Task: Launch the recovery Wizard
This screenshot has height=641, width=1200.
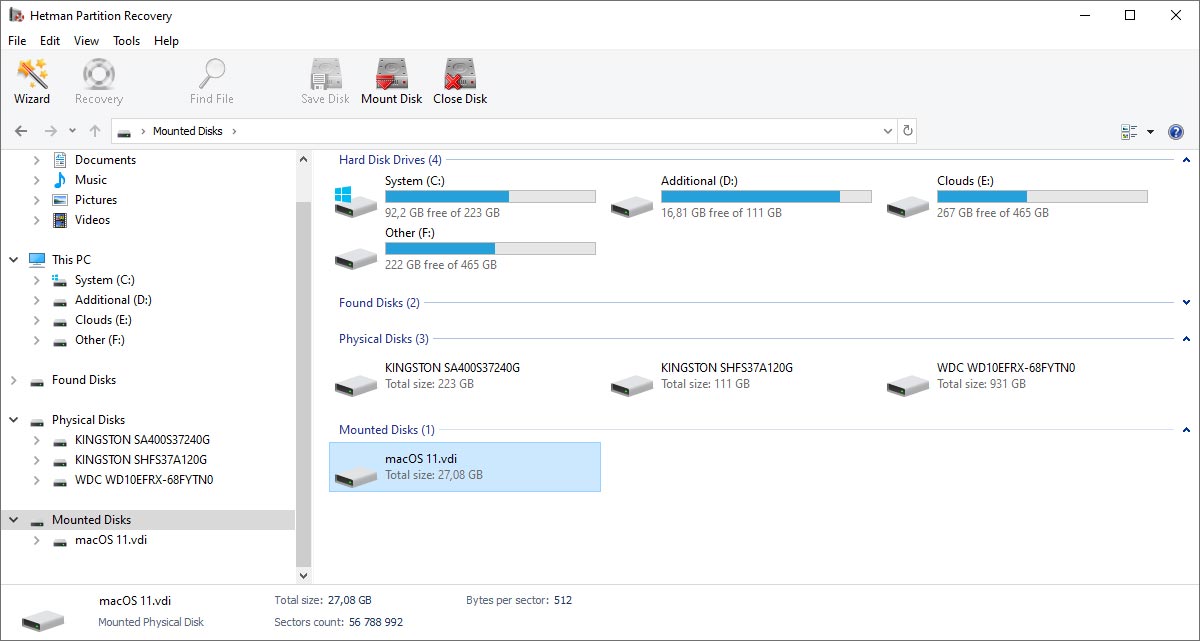Action: click(x=32, y=82)
